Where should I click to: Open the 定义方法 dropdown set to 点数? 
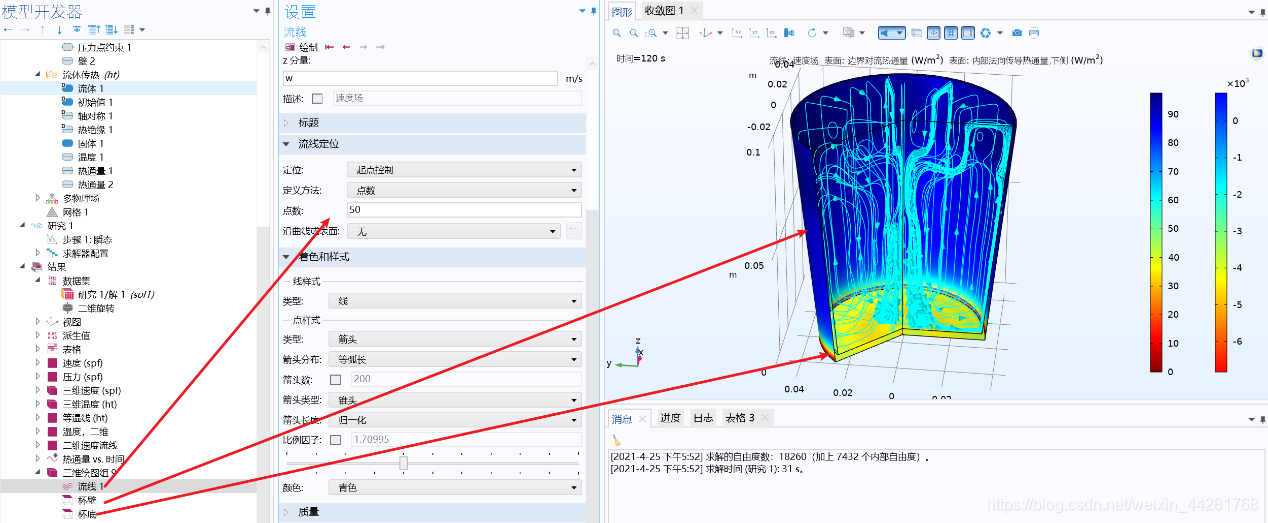(x=464, y=190)
